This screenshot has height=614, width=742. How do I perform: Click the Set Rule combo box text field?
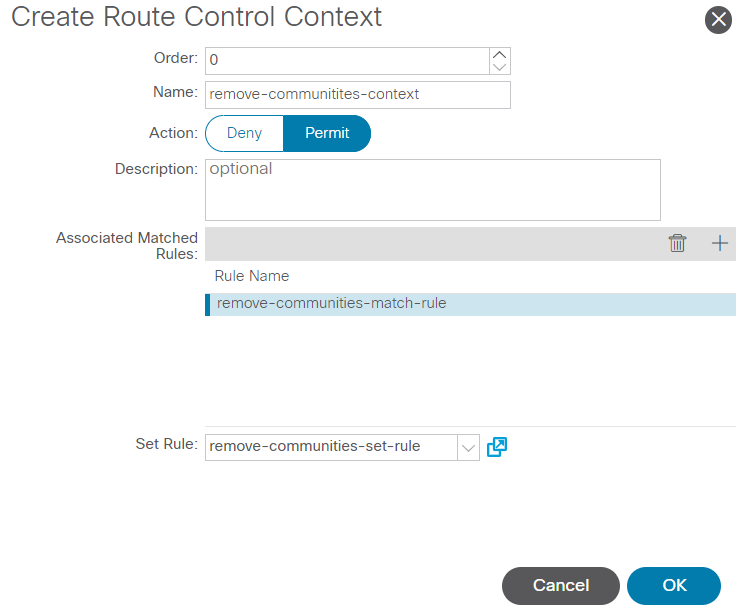point(330,447)
